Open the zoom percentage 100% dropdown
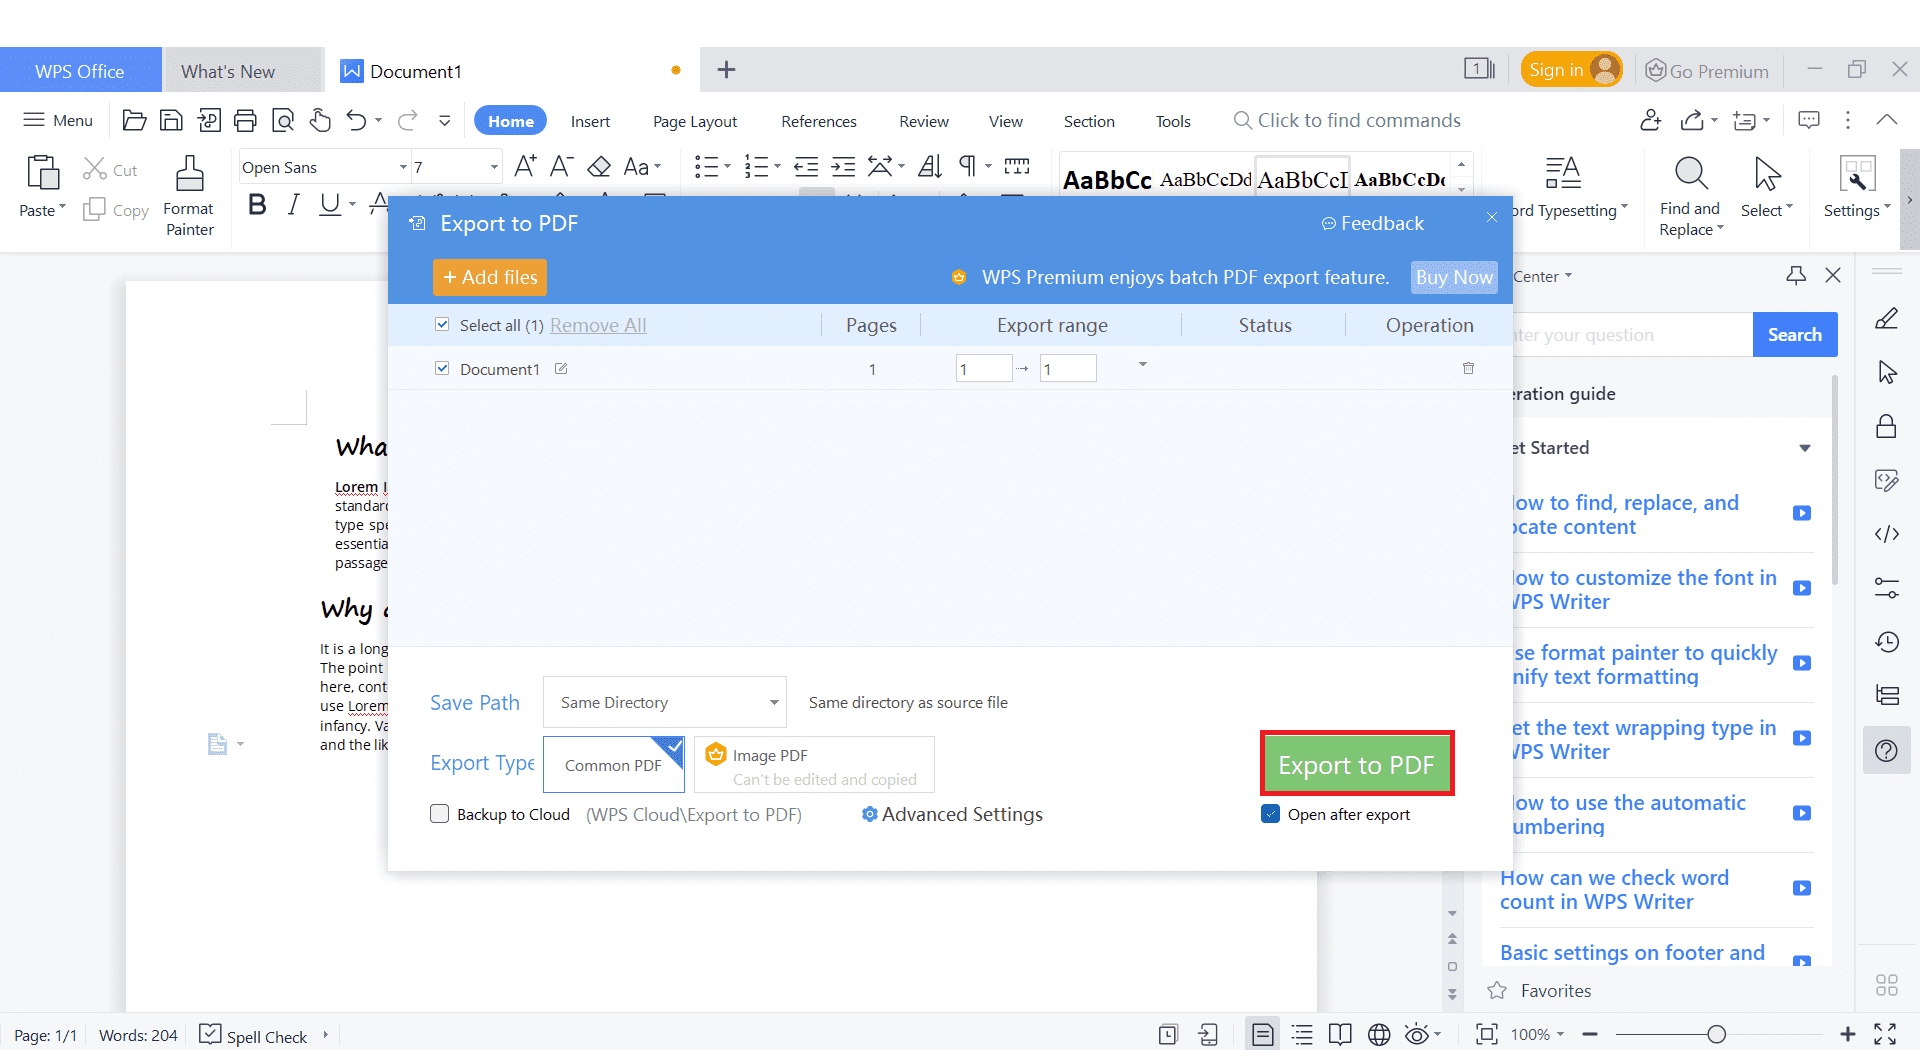 [x=1538, y=1035]
